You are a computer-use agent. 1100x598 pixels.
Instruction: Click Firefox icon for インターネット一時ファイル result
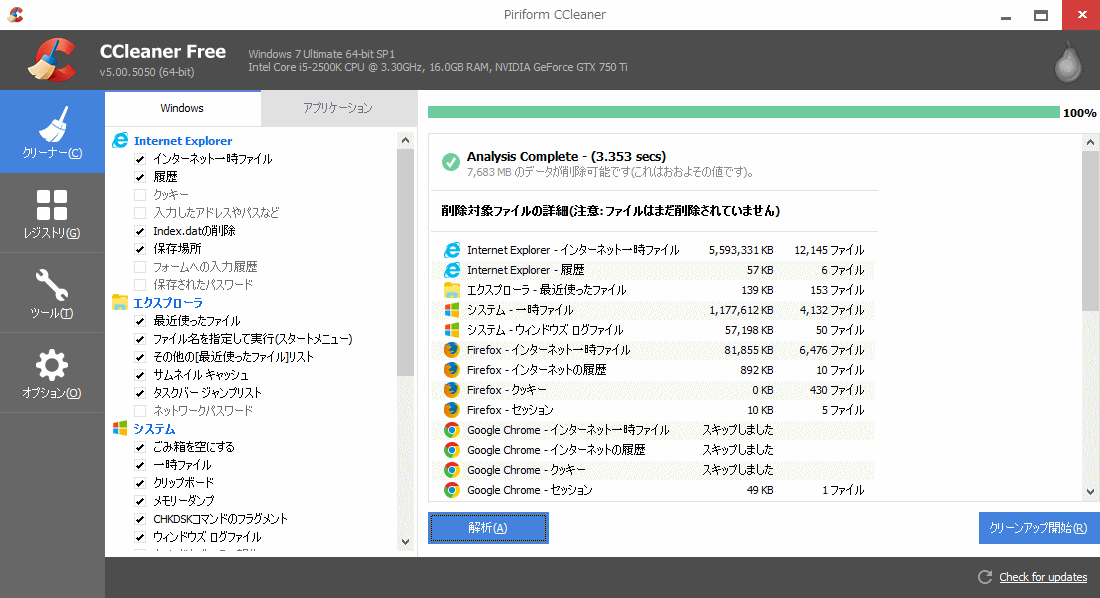(452, 350)
